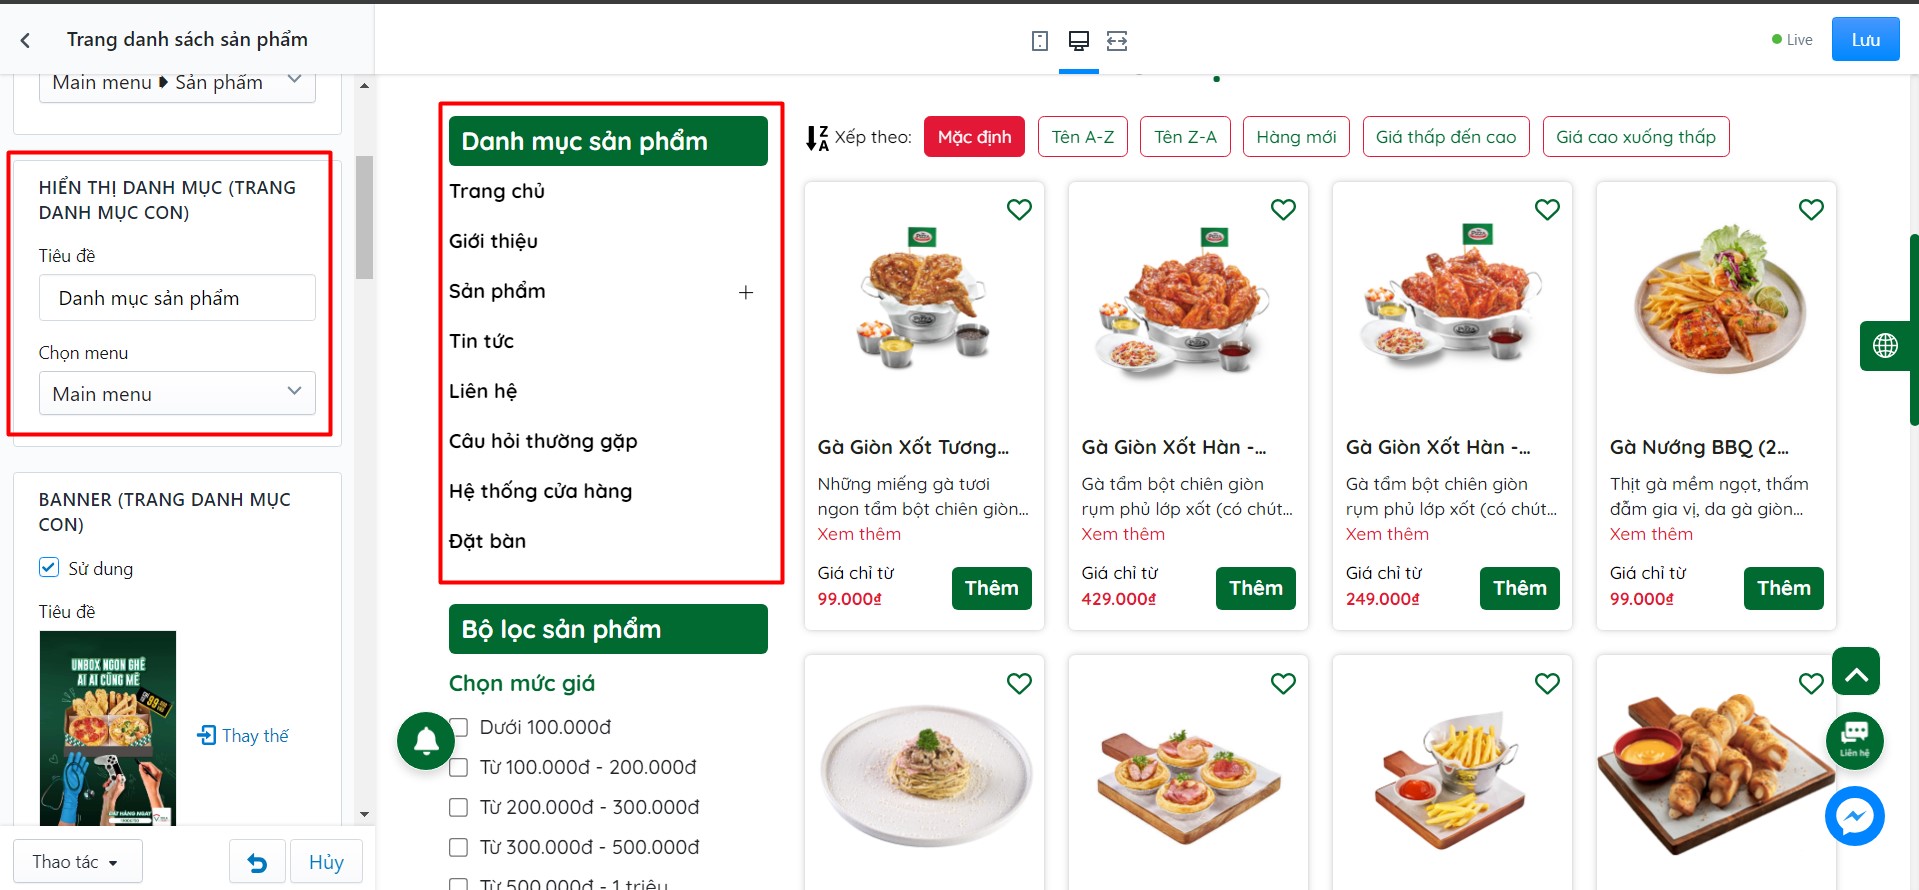Open the green globe language widget

(1885, 346)
